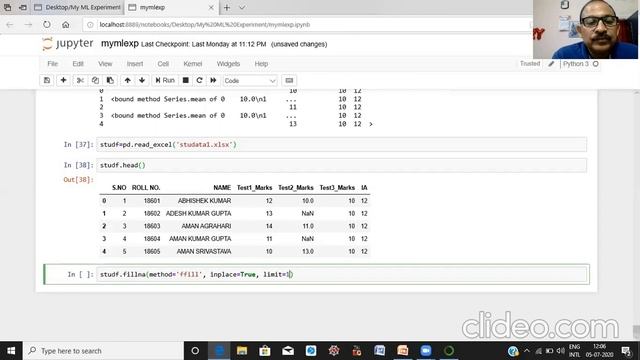Open the Windows Start menu
Screen dimensions: 640x360
[x=11, y=351]
